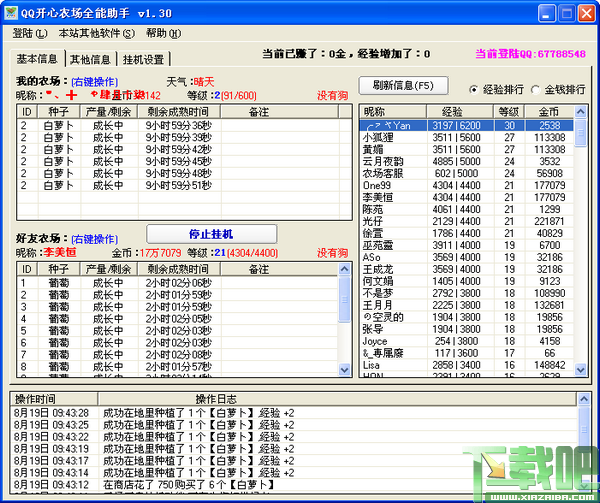Image resolution: width=600 pixels, height=503 pixels.
Task: Select 何文娟 in the ranking list
Action: pos(466,281)
